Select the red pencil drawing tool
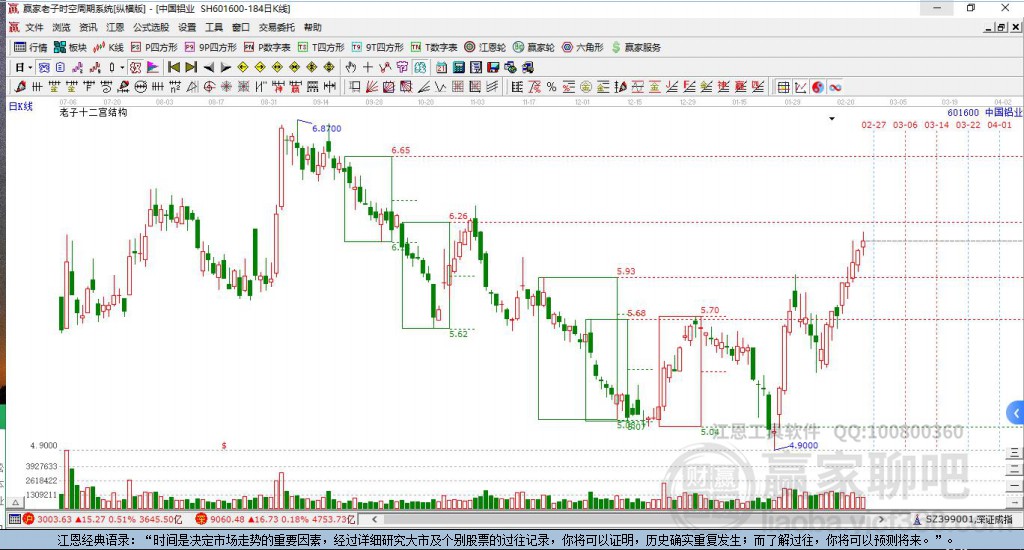The height and width of the screenshot is (550, 1024). coord(20,87)
